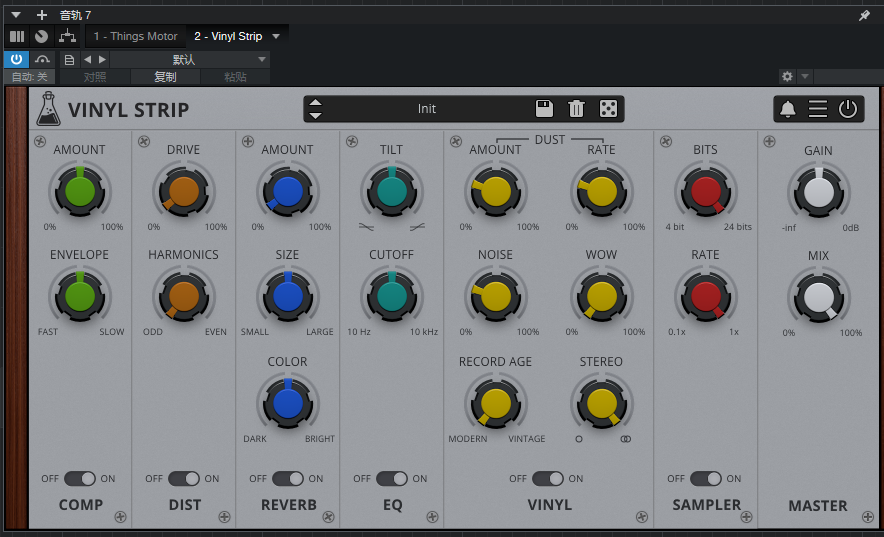Click the REVERB section top-left plus icon
Screen dimensions: 884x537
click(247, 141)
